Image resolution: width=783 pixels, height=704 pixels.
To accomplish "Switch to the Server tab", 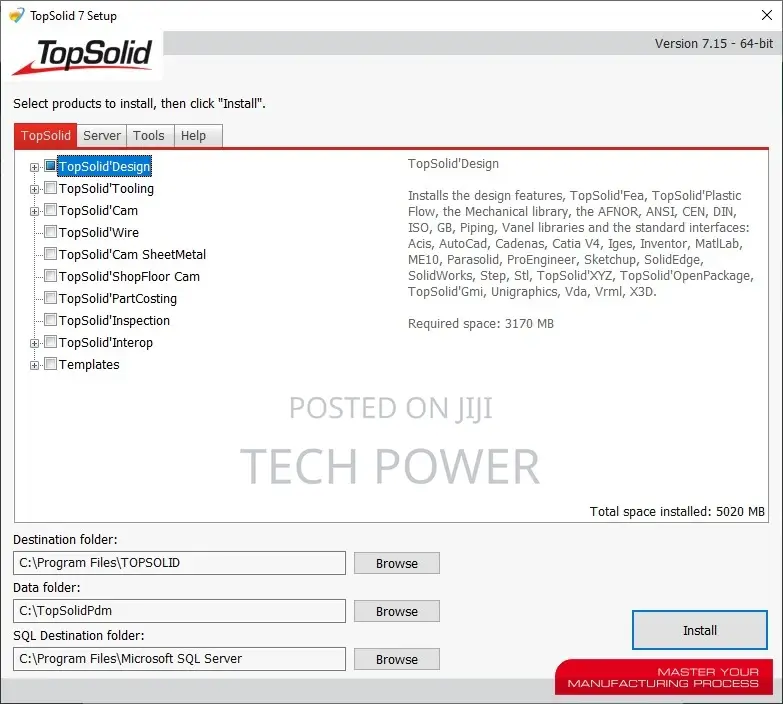I will pyautogui.click(x=102, y=136).
